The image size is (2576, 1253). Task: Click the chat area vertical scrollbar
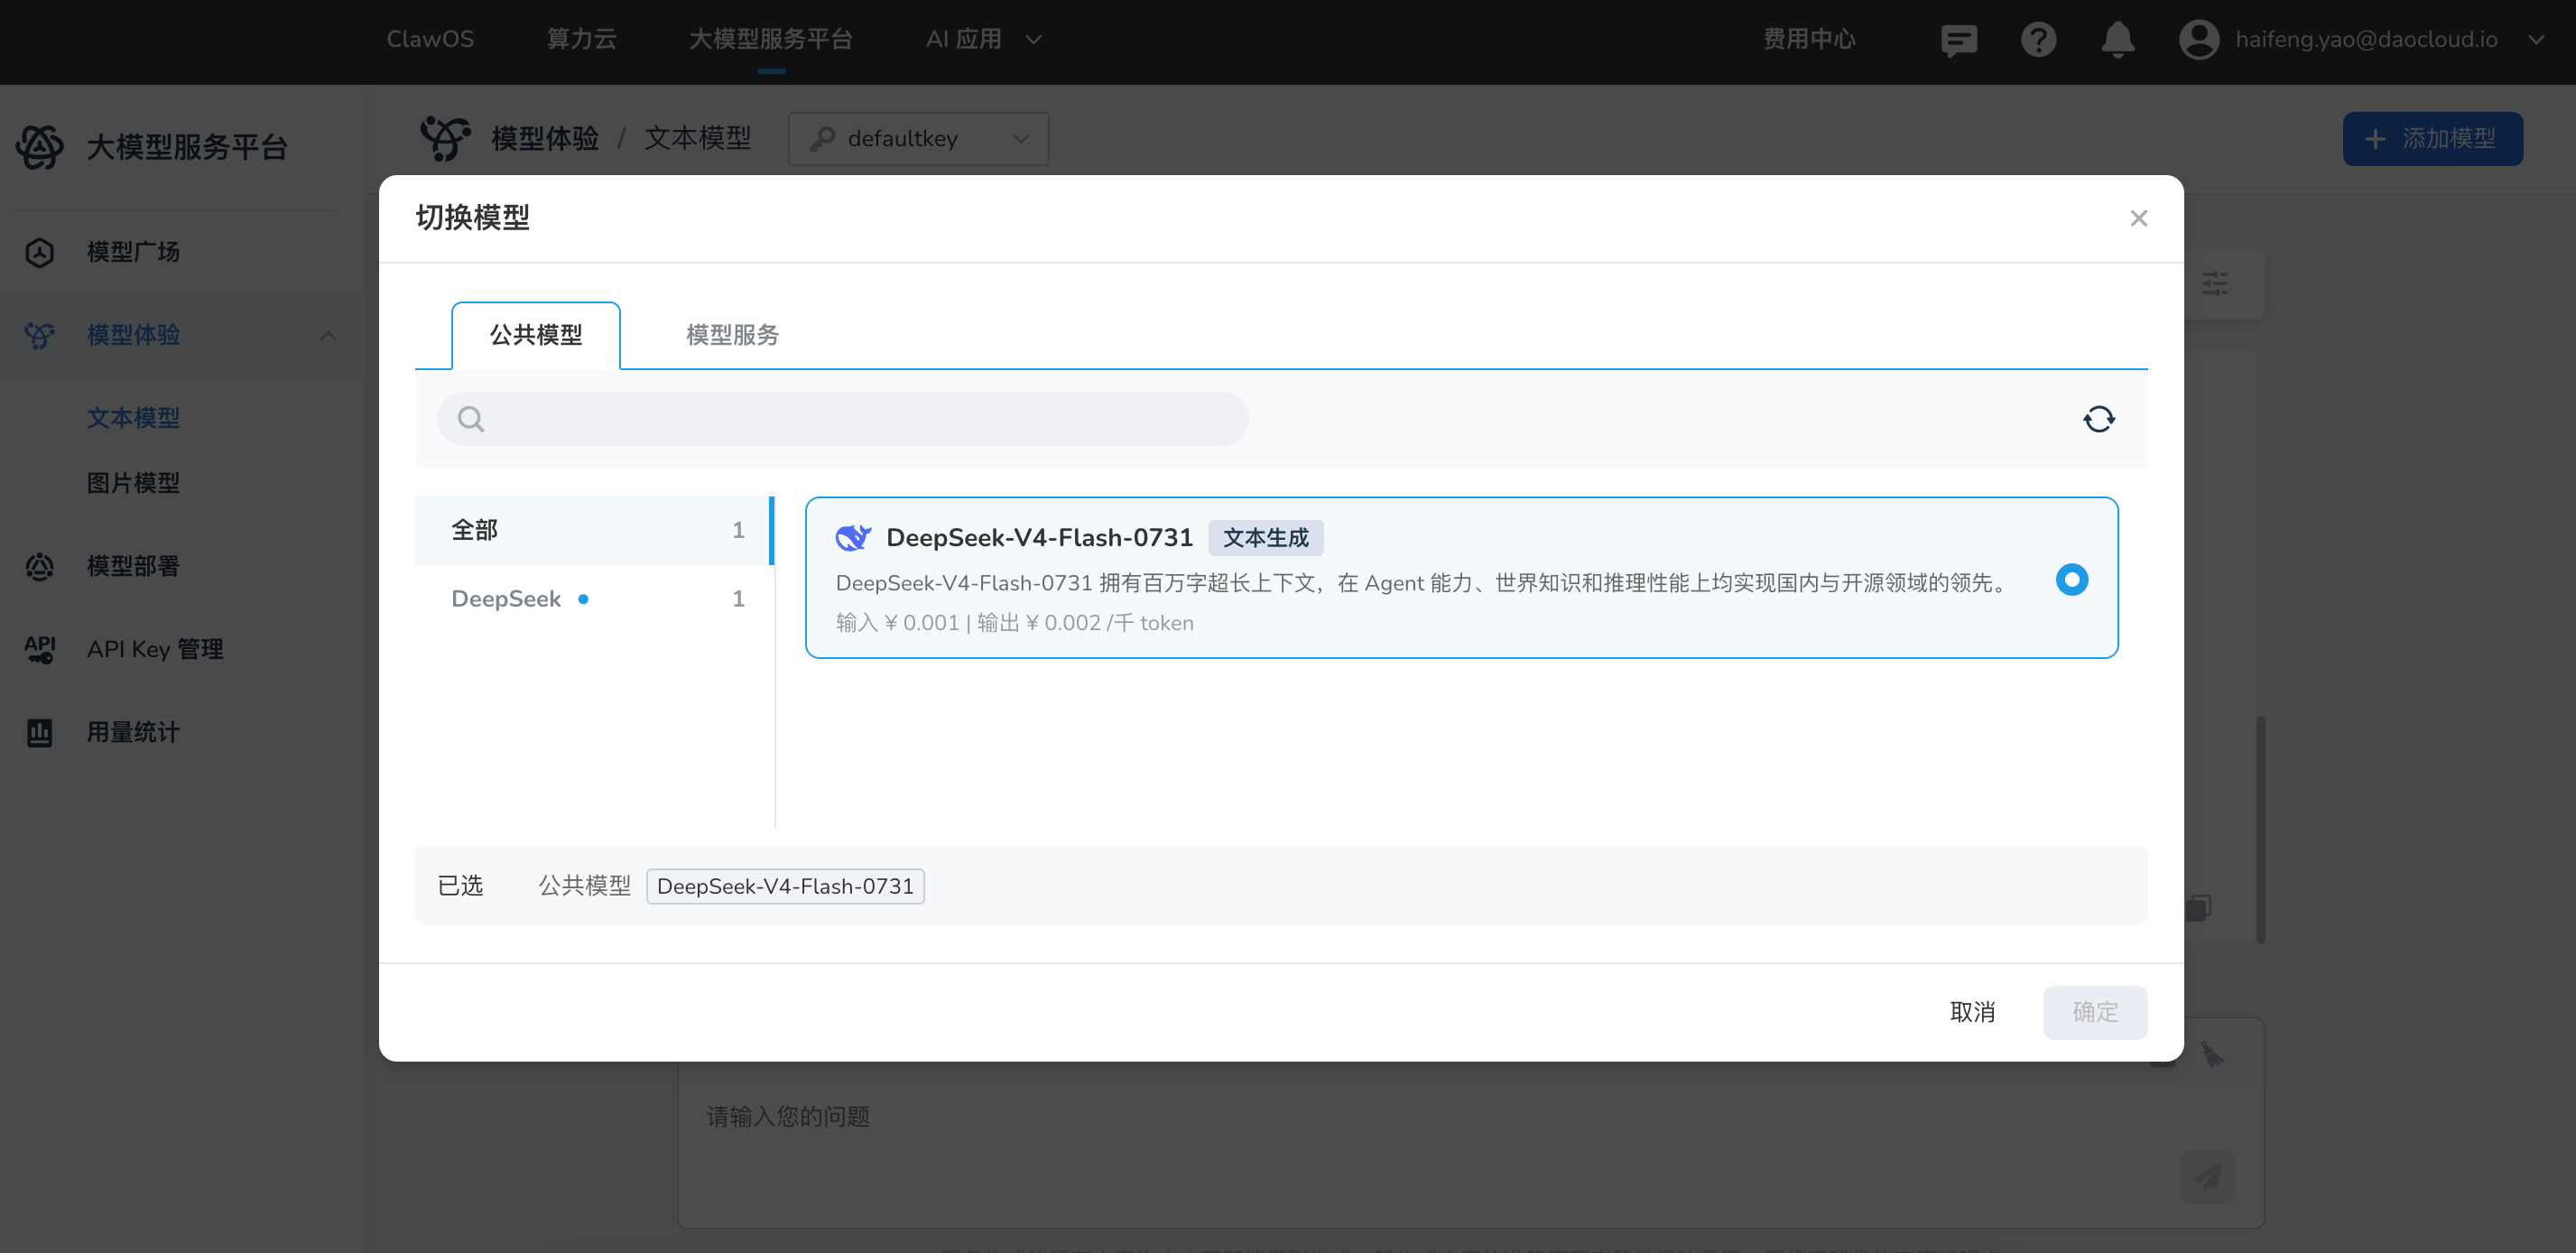coord(2259,828)
